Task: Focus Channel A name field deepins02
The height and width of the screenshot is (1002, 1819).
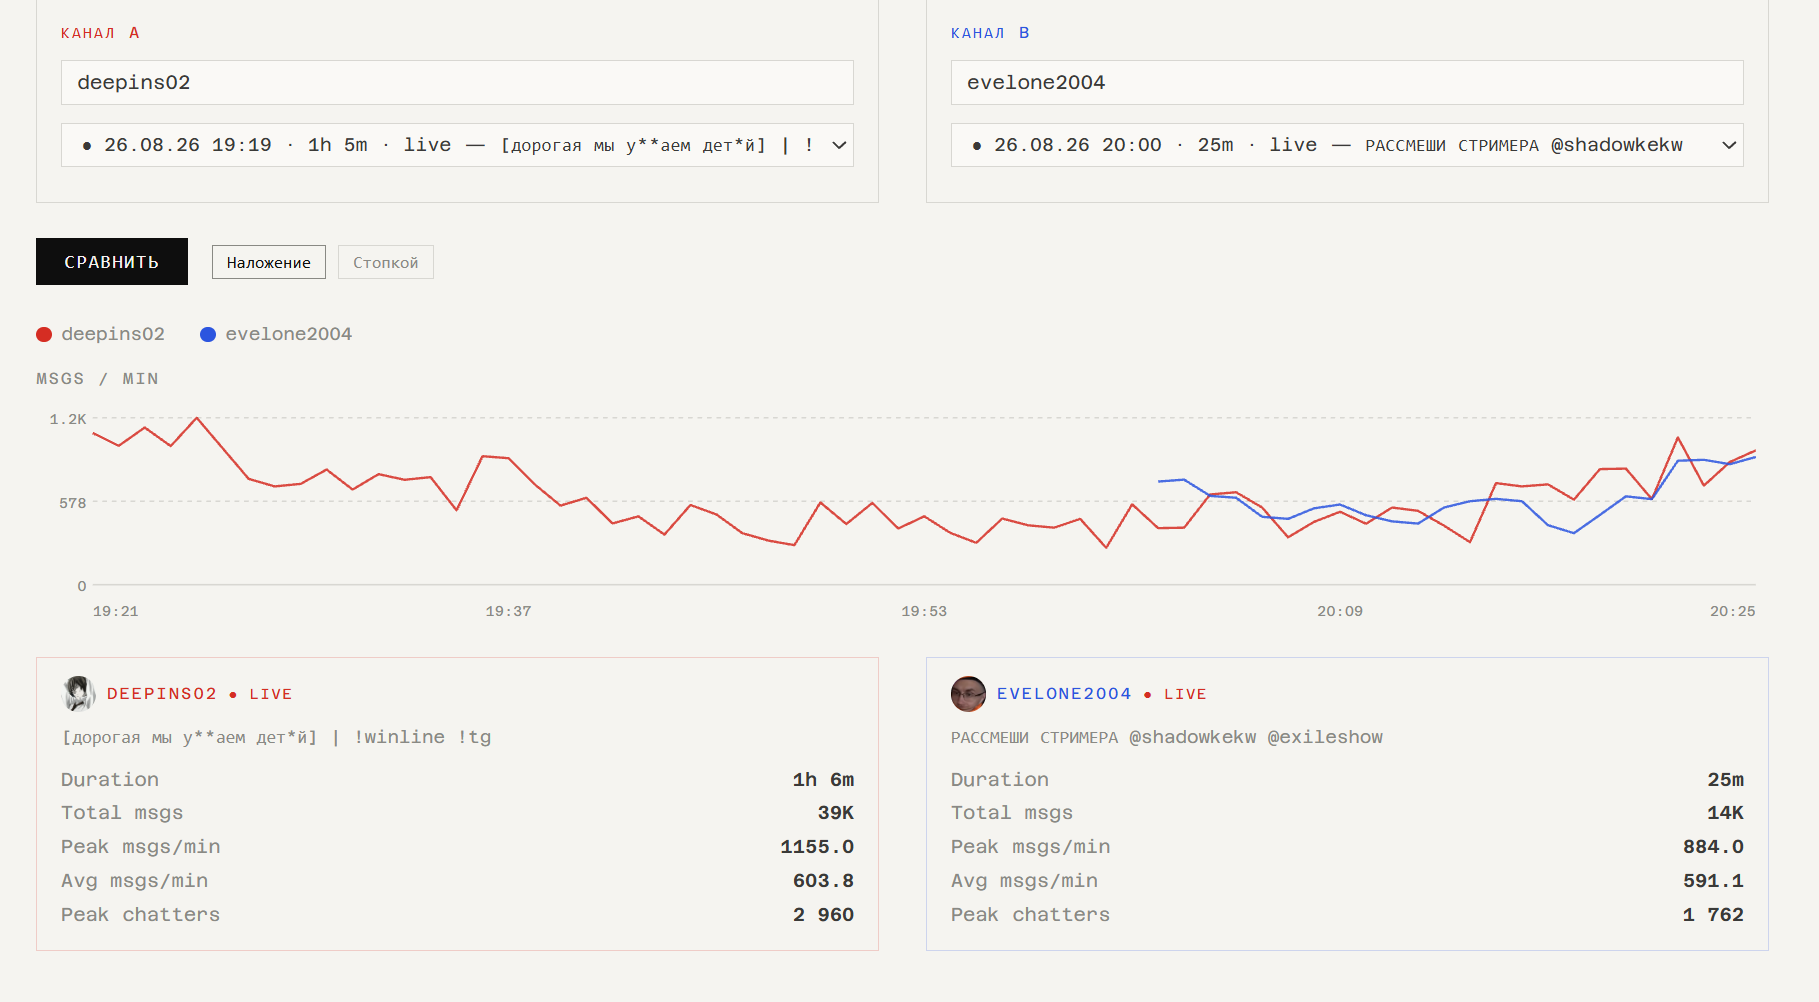Action: (457, 82)
